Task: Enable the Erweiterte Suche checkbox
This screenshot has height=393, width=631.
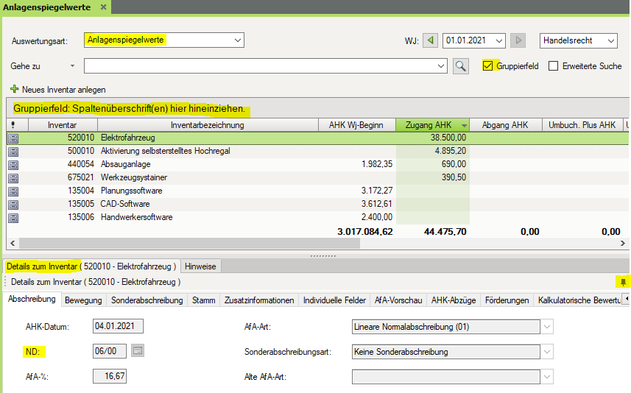Action: point(553,66)
